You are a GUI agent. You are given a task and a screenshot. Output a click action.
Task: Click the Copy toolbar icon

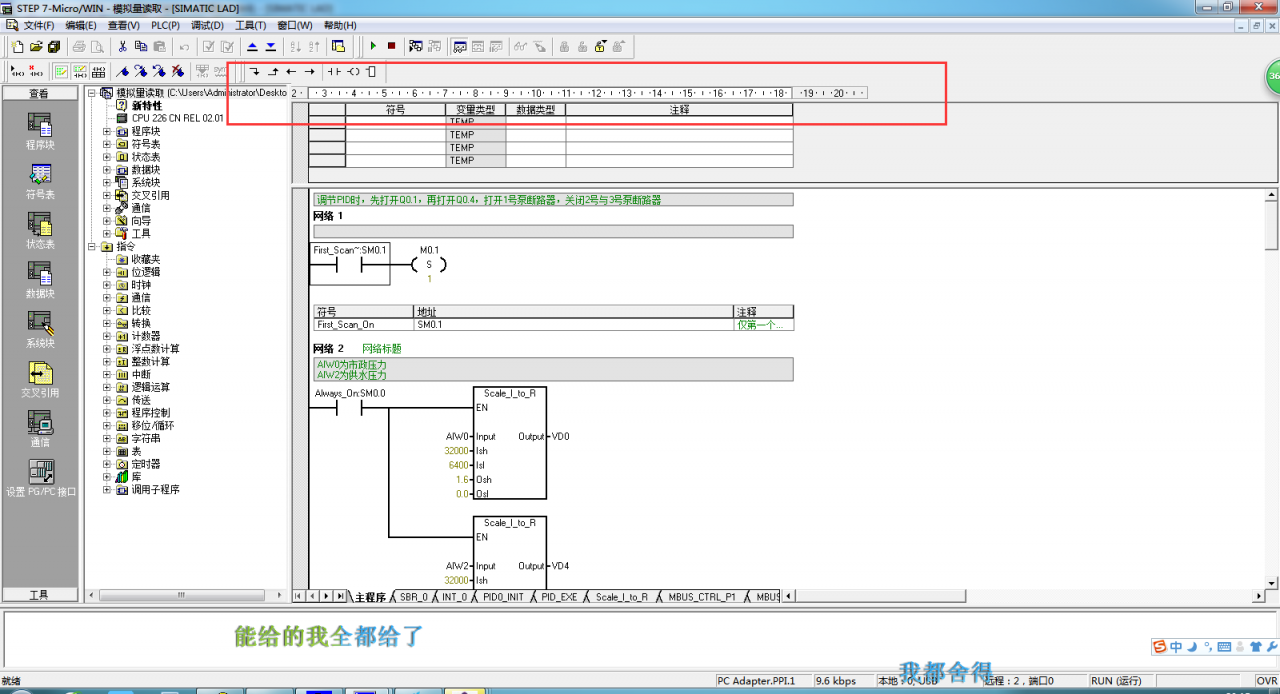141,46
